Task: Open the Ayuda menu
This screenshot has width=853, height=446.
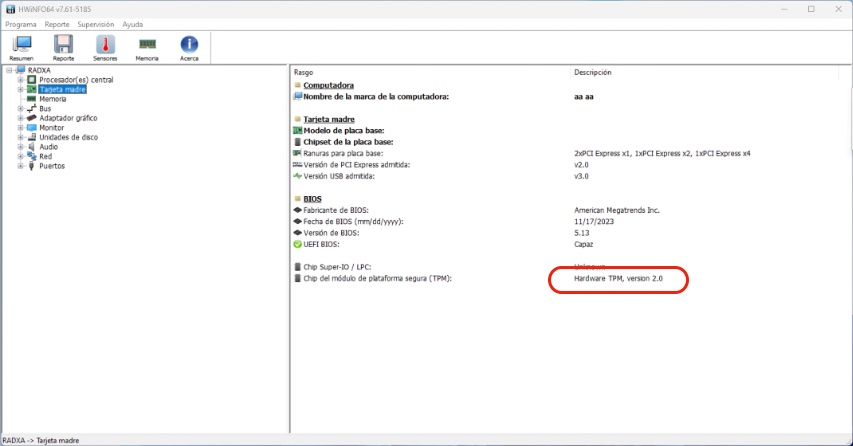Action: [133, 24]
